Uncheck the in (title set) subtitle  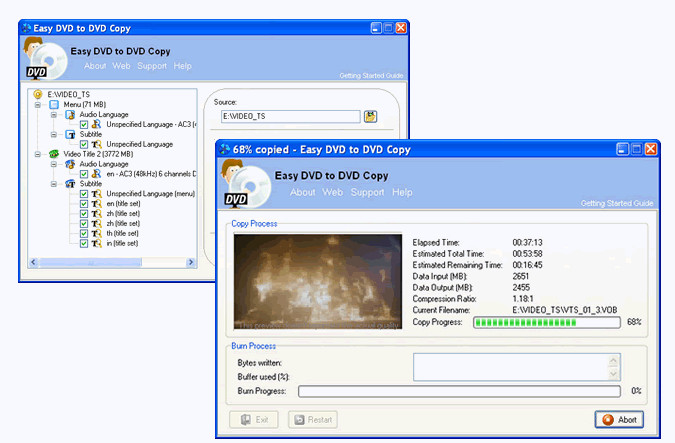pos(84,244)
